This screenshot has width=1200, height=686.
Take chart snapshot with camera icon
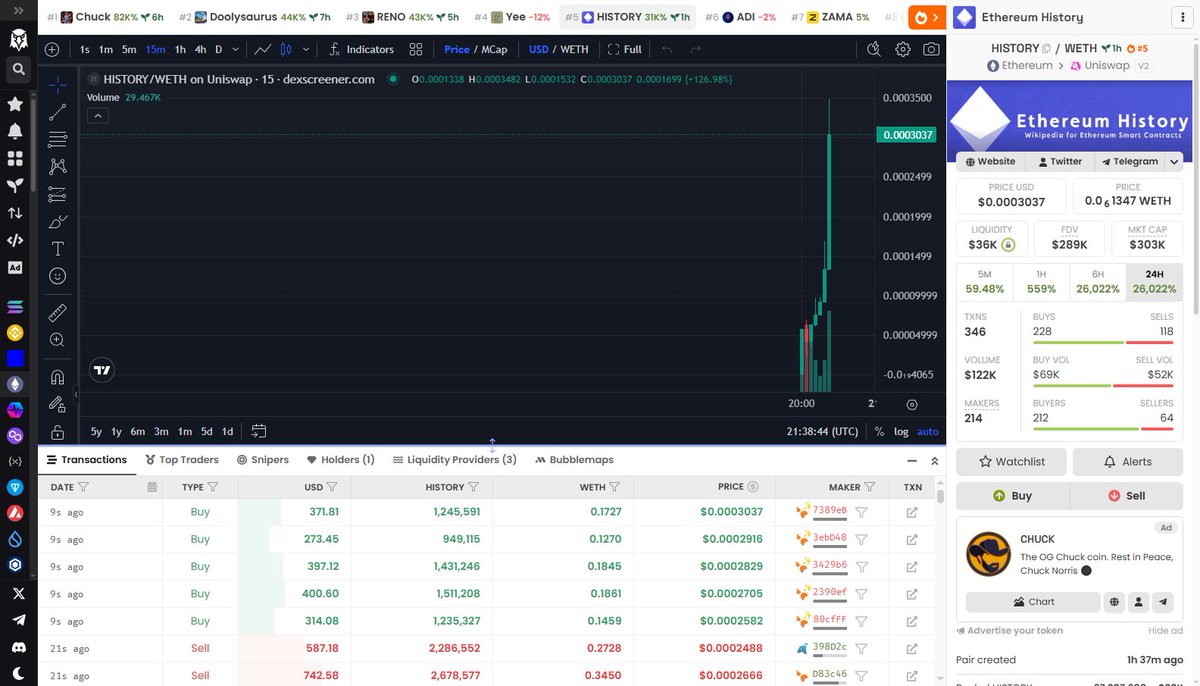(931, 49)
